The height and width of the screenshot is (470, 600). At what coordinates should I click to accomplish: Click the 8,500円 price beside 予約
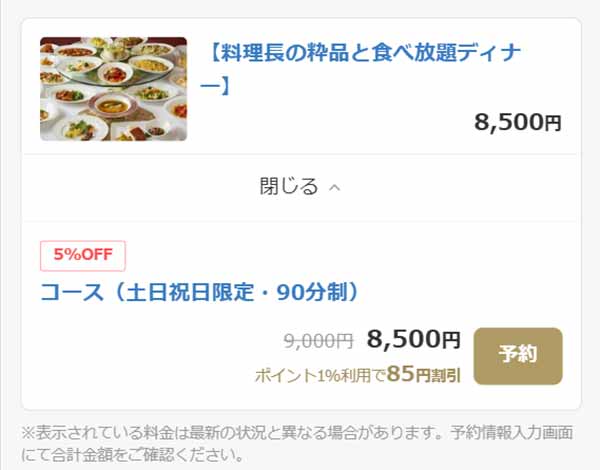(413, 339)
